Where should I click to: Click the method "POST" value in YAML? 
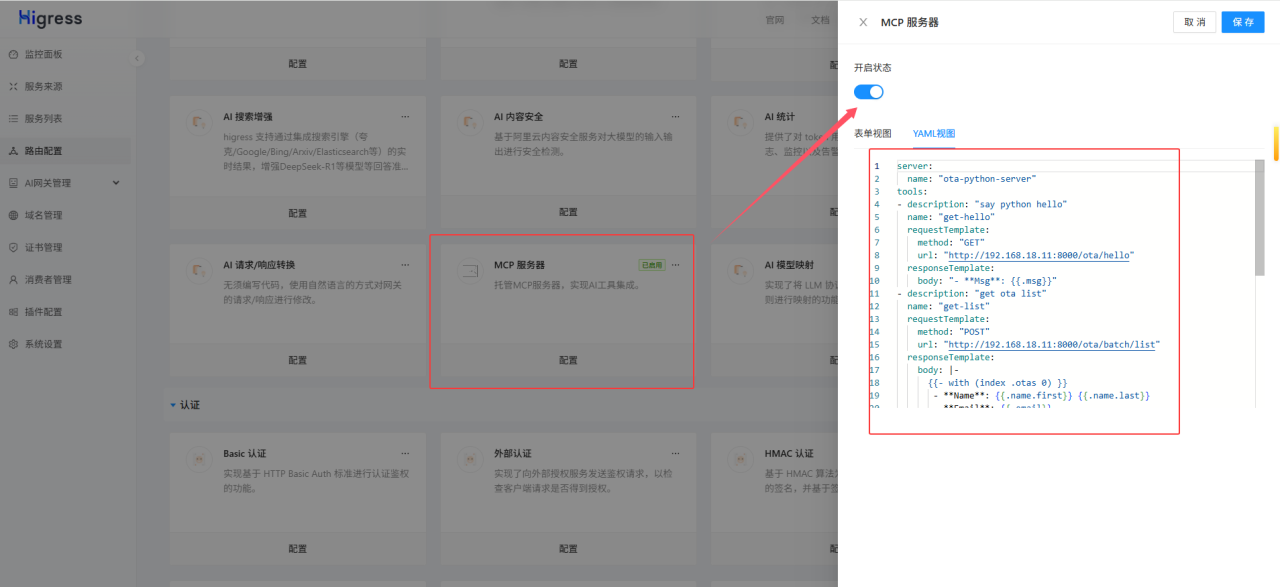point(974,332)
